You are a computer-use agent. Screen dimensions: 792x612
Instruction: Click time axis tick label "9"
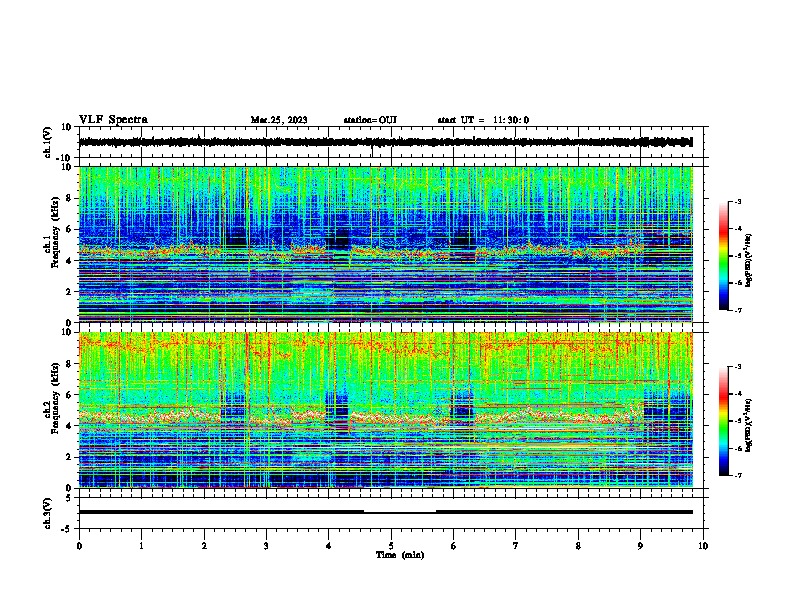640,546
